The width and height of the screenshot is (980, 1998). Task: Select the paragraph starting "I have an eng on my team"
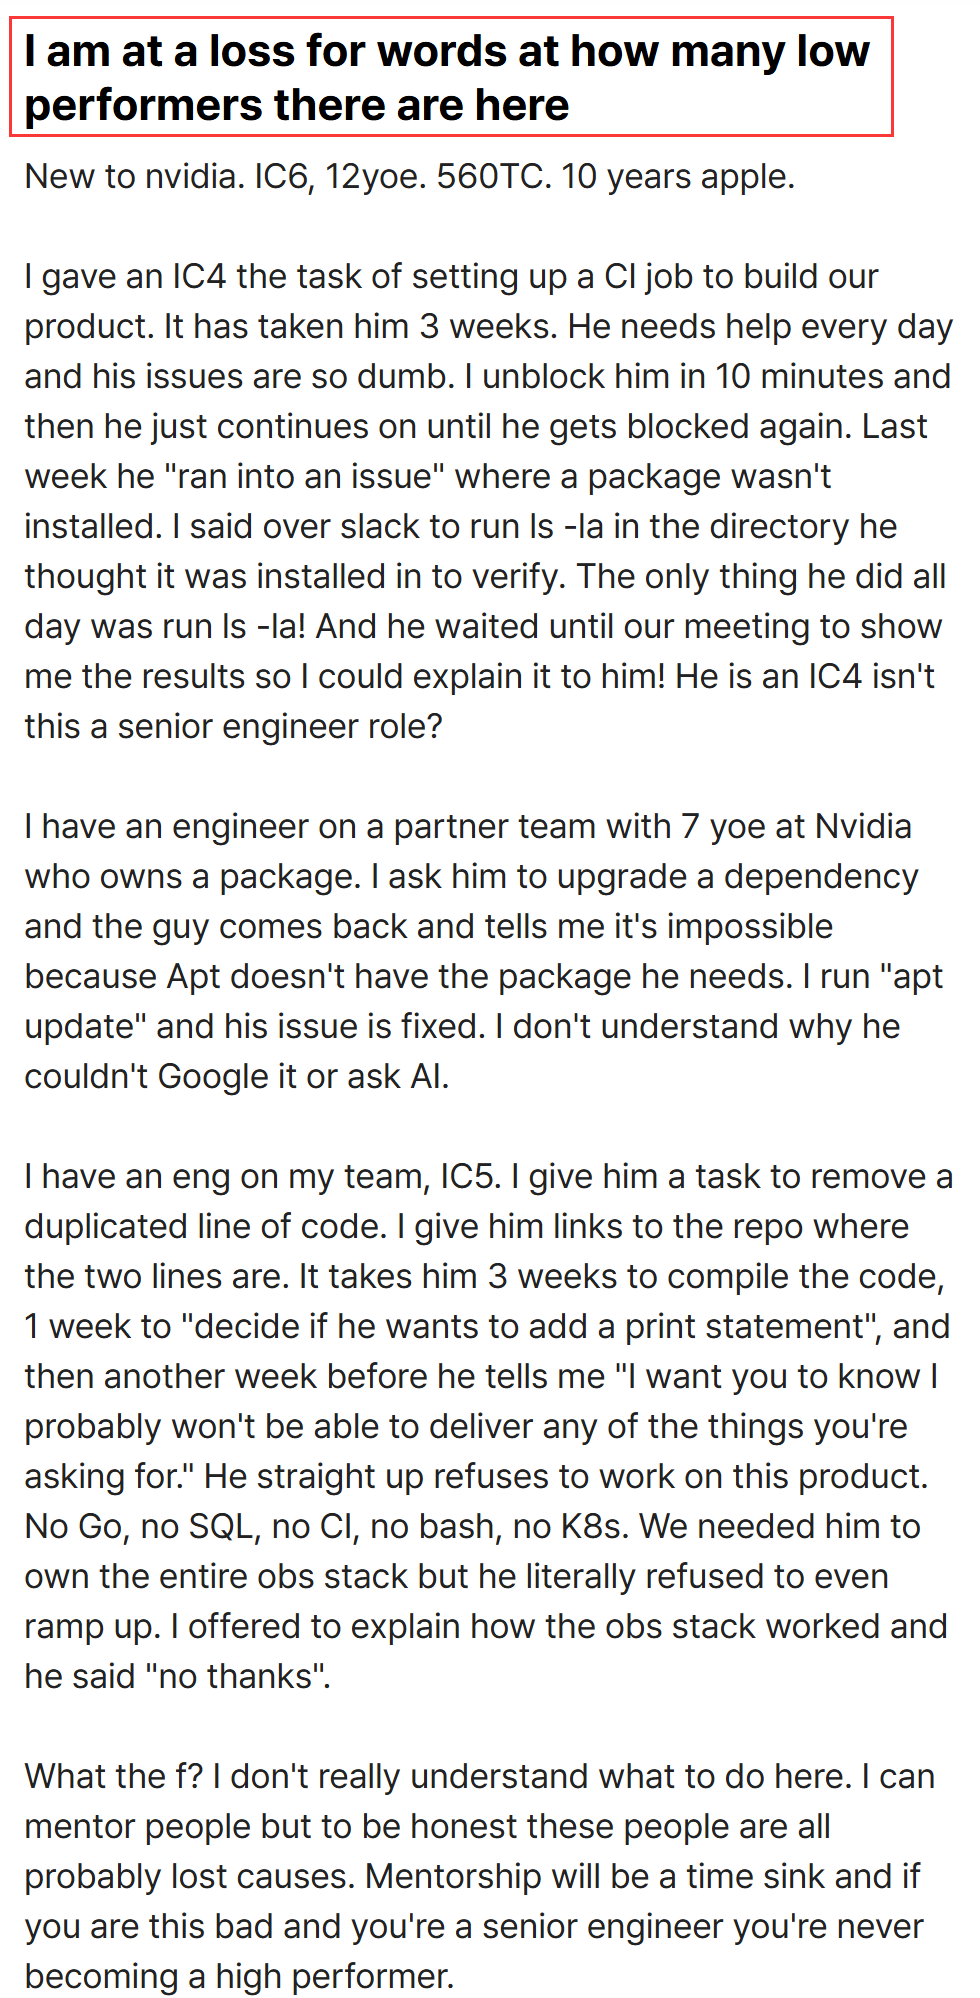point(489,1427)
